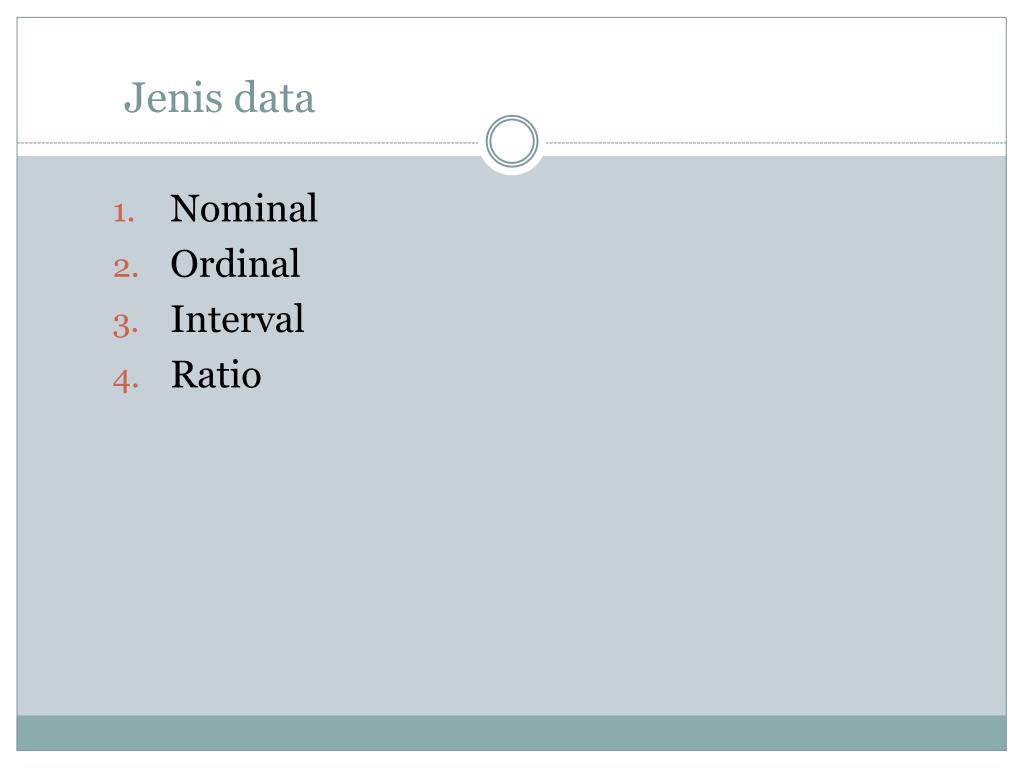Click the dashed divider left of the circle
The width and height of the screenshot is (1024, 768).
click(248, 142)
